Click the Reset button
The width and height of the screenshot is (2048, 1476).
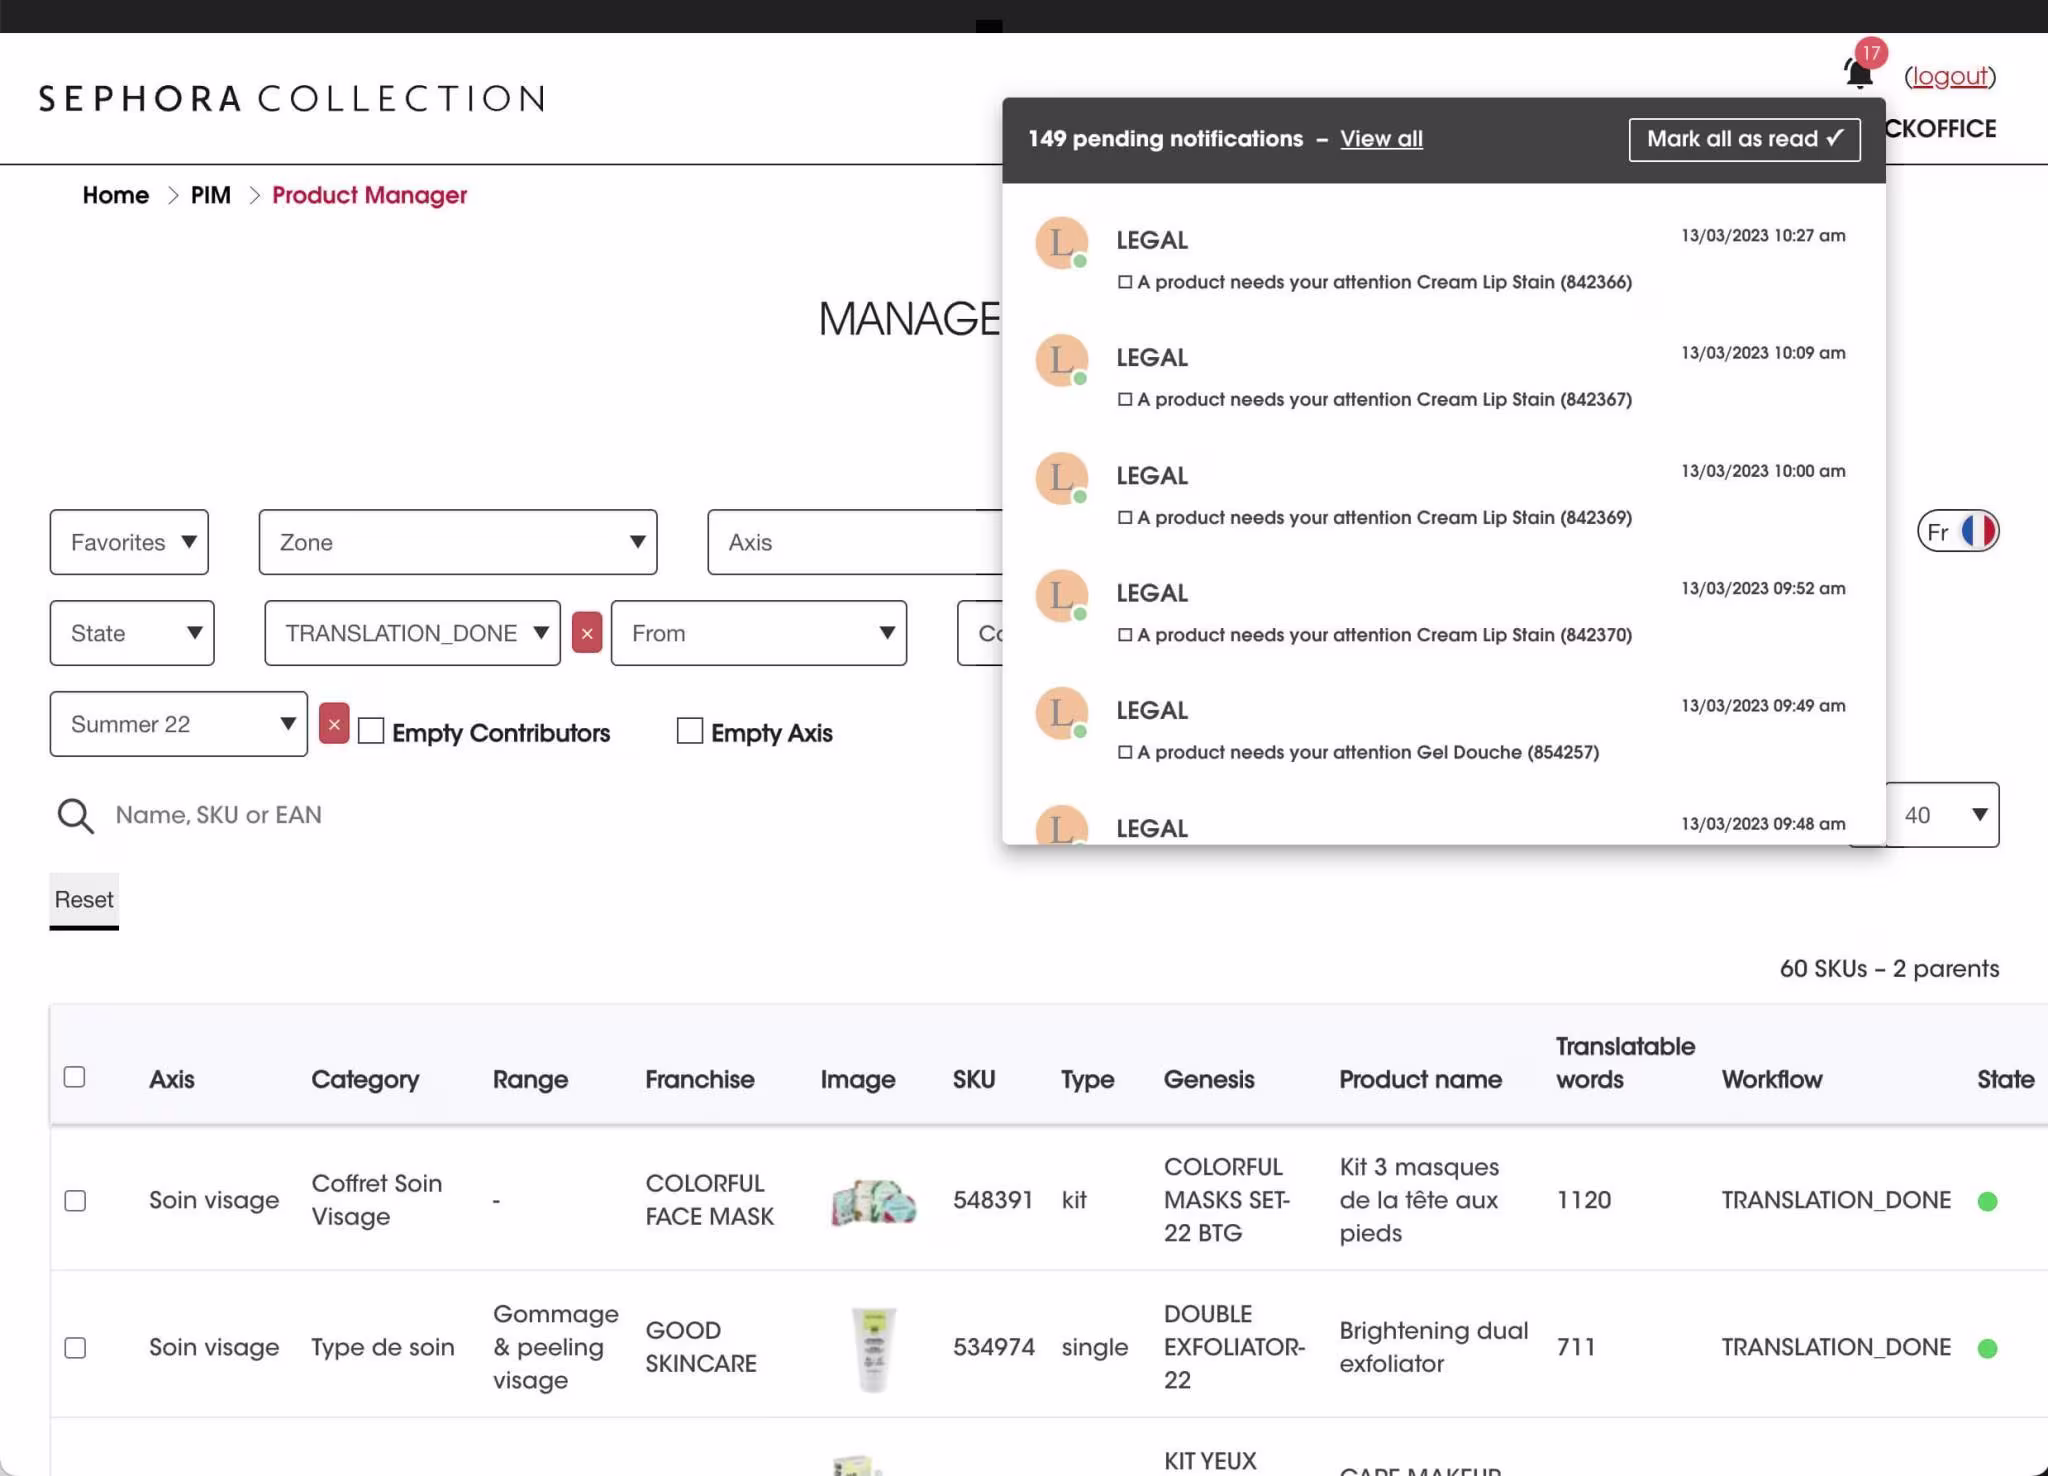[x=84, y=900]
